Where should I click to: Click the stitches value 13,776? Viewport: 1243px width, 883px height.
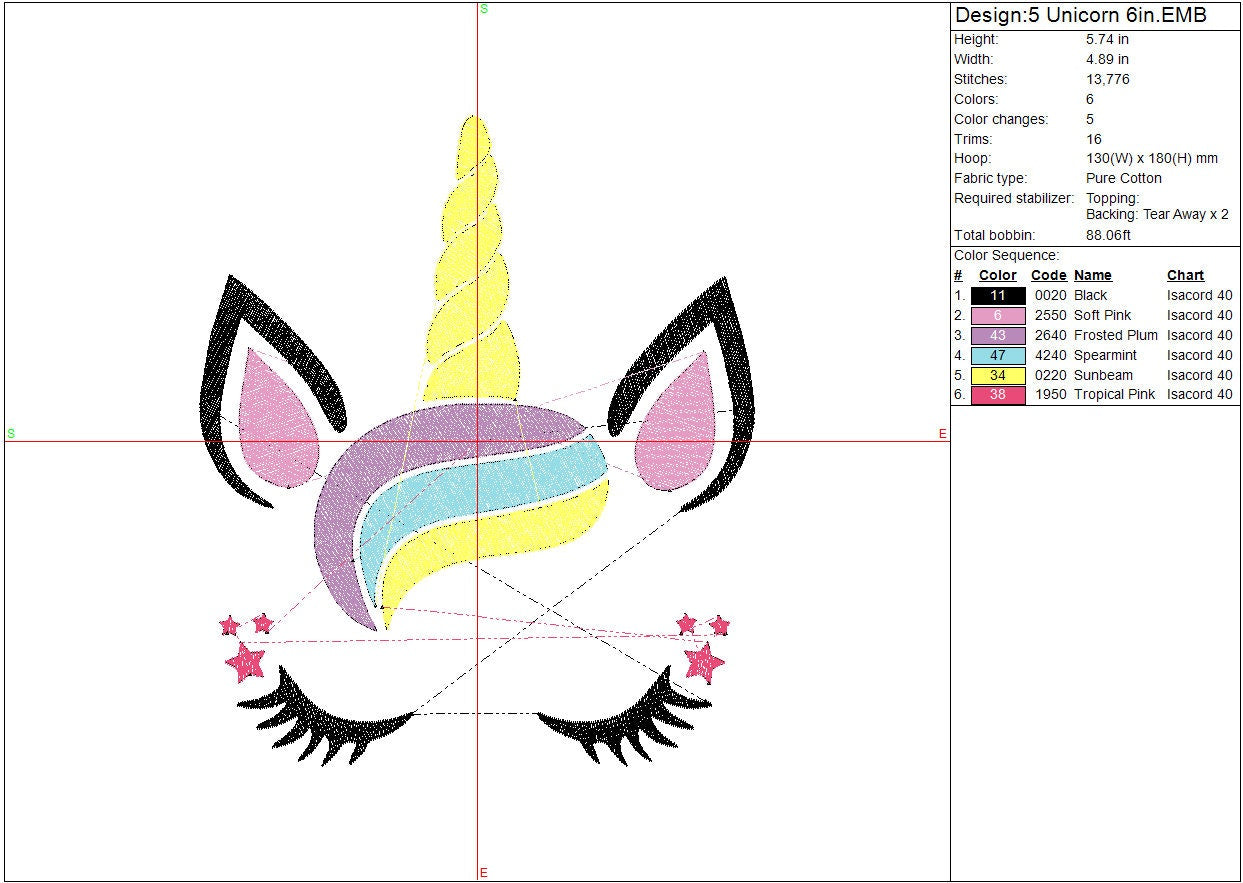tap(1107, 79)
